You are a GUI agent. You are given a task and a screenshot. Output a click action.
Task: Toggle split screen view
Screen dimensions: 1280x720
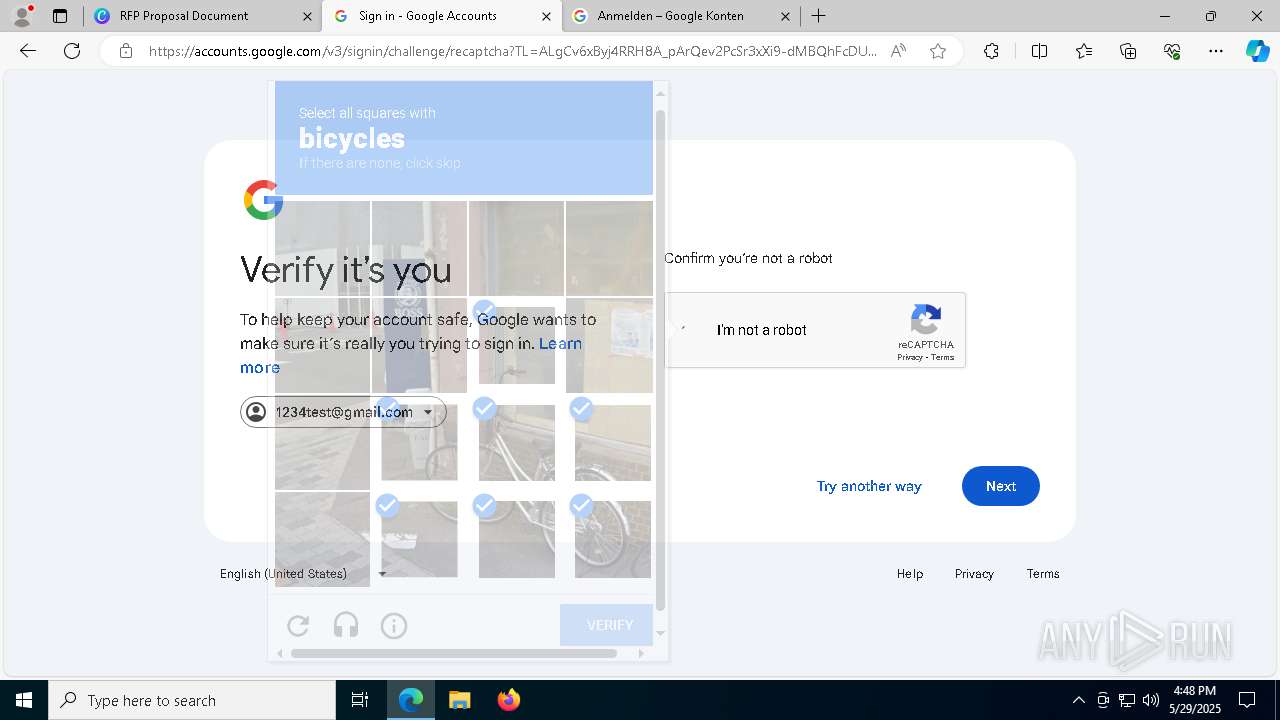pyautogui.click(x=1039, y=51)
